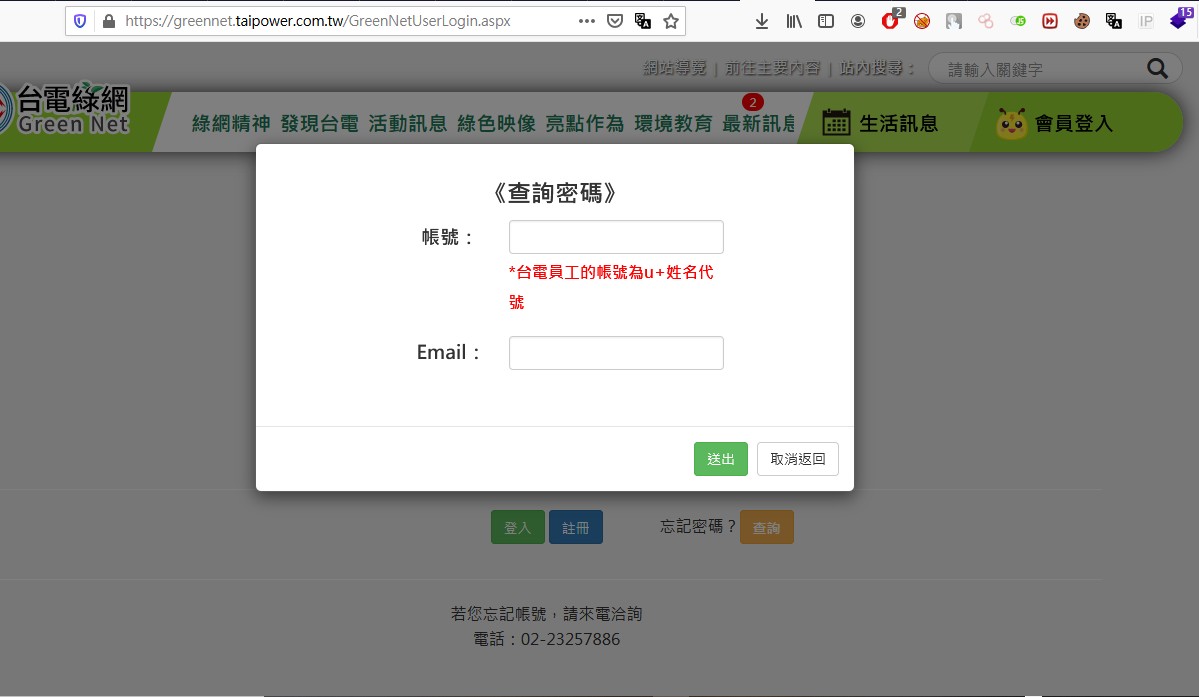Open the Firefox downloads panel
The width and height of the screenshot is (1199, 697).
[762, 21]
